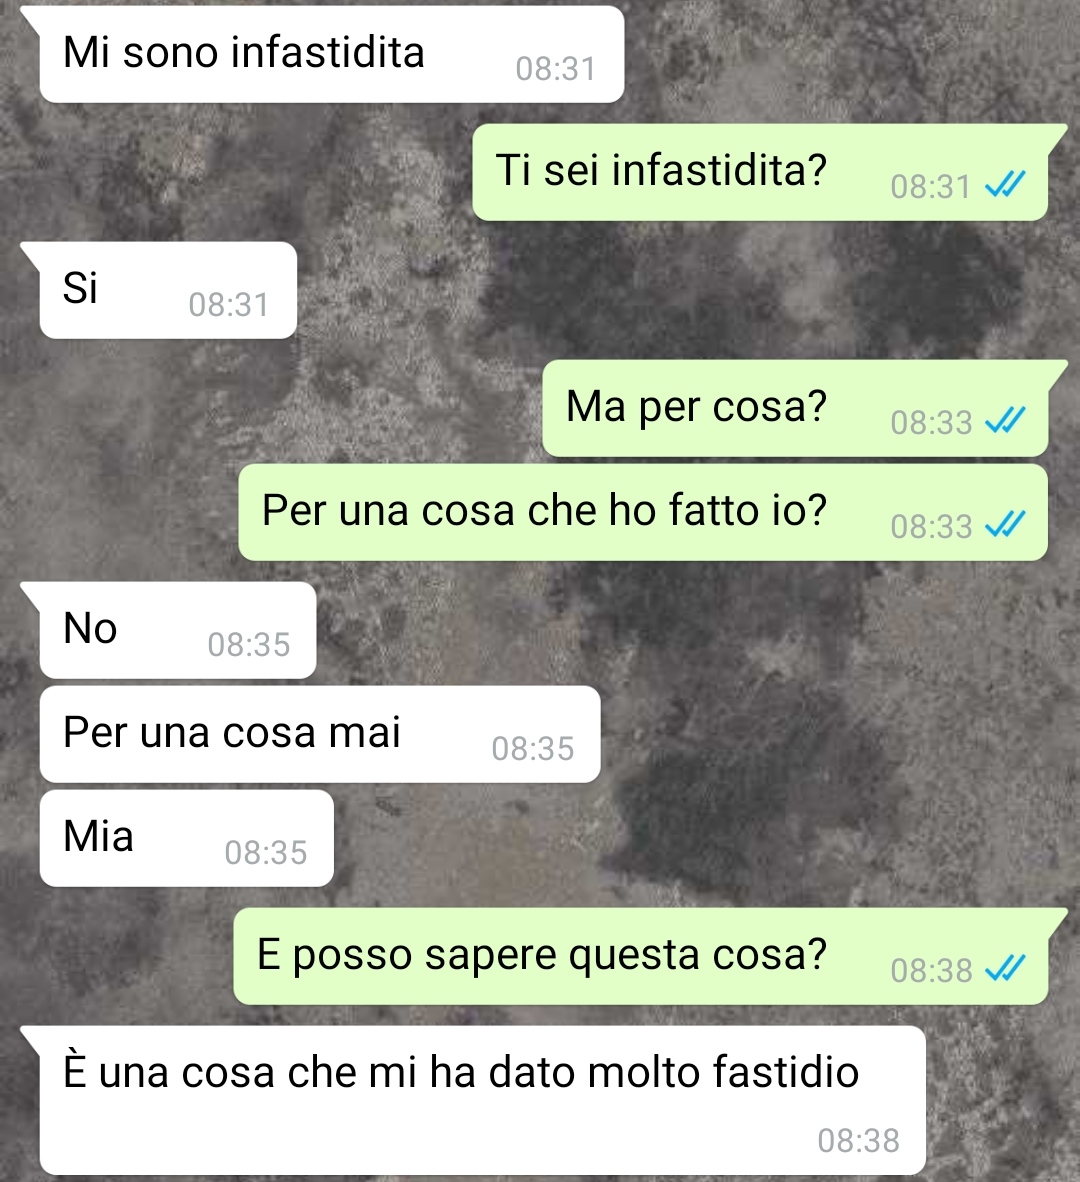Tap the 08:31 timestamp on "Mi sono infastidita"
The image size is (1080, 1182).
(x=556, y=69)
